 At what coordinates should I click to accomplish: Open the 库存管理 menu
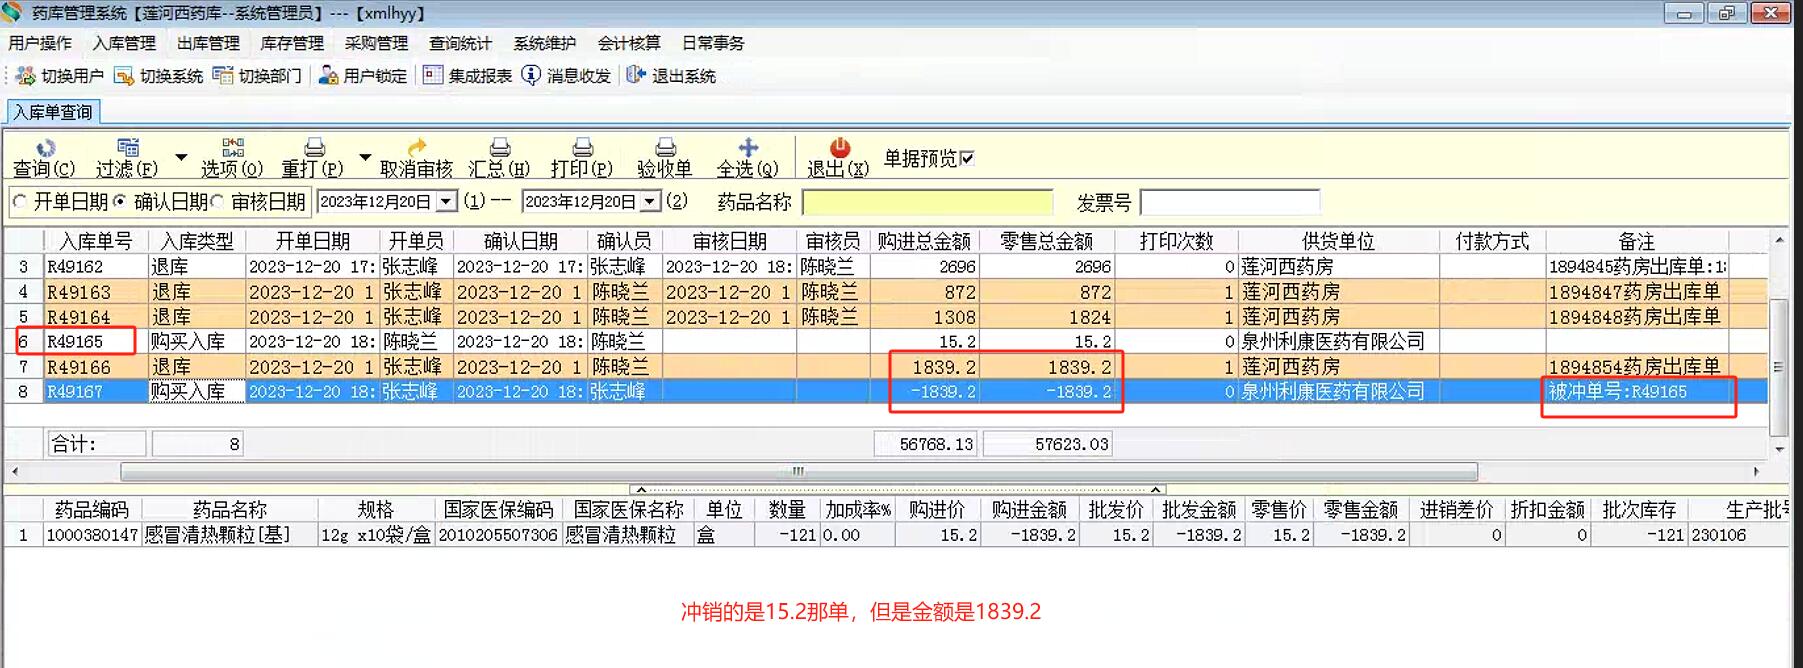[x=292, y=43]
